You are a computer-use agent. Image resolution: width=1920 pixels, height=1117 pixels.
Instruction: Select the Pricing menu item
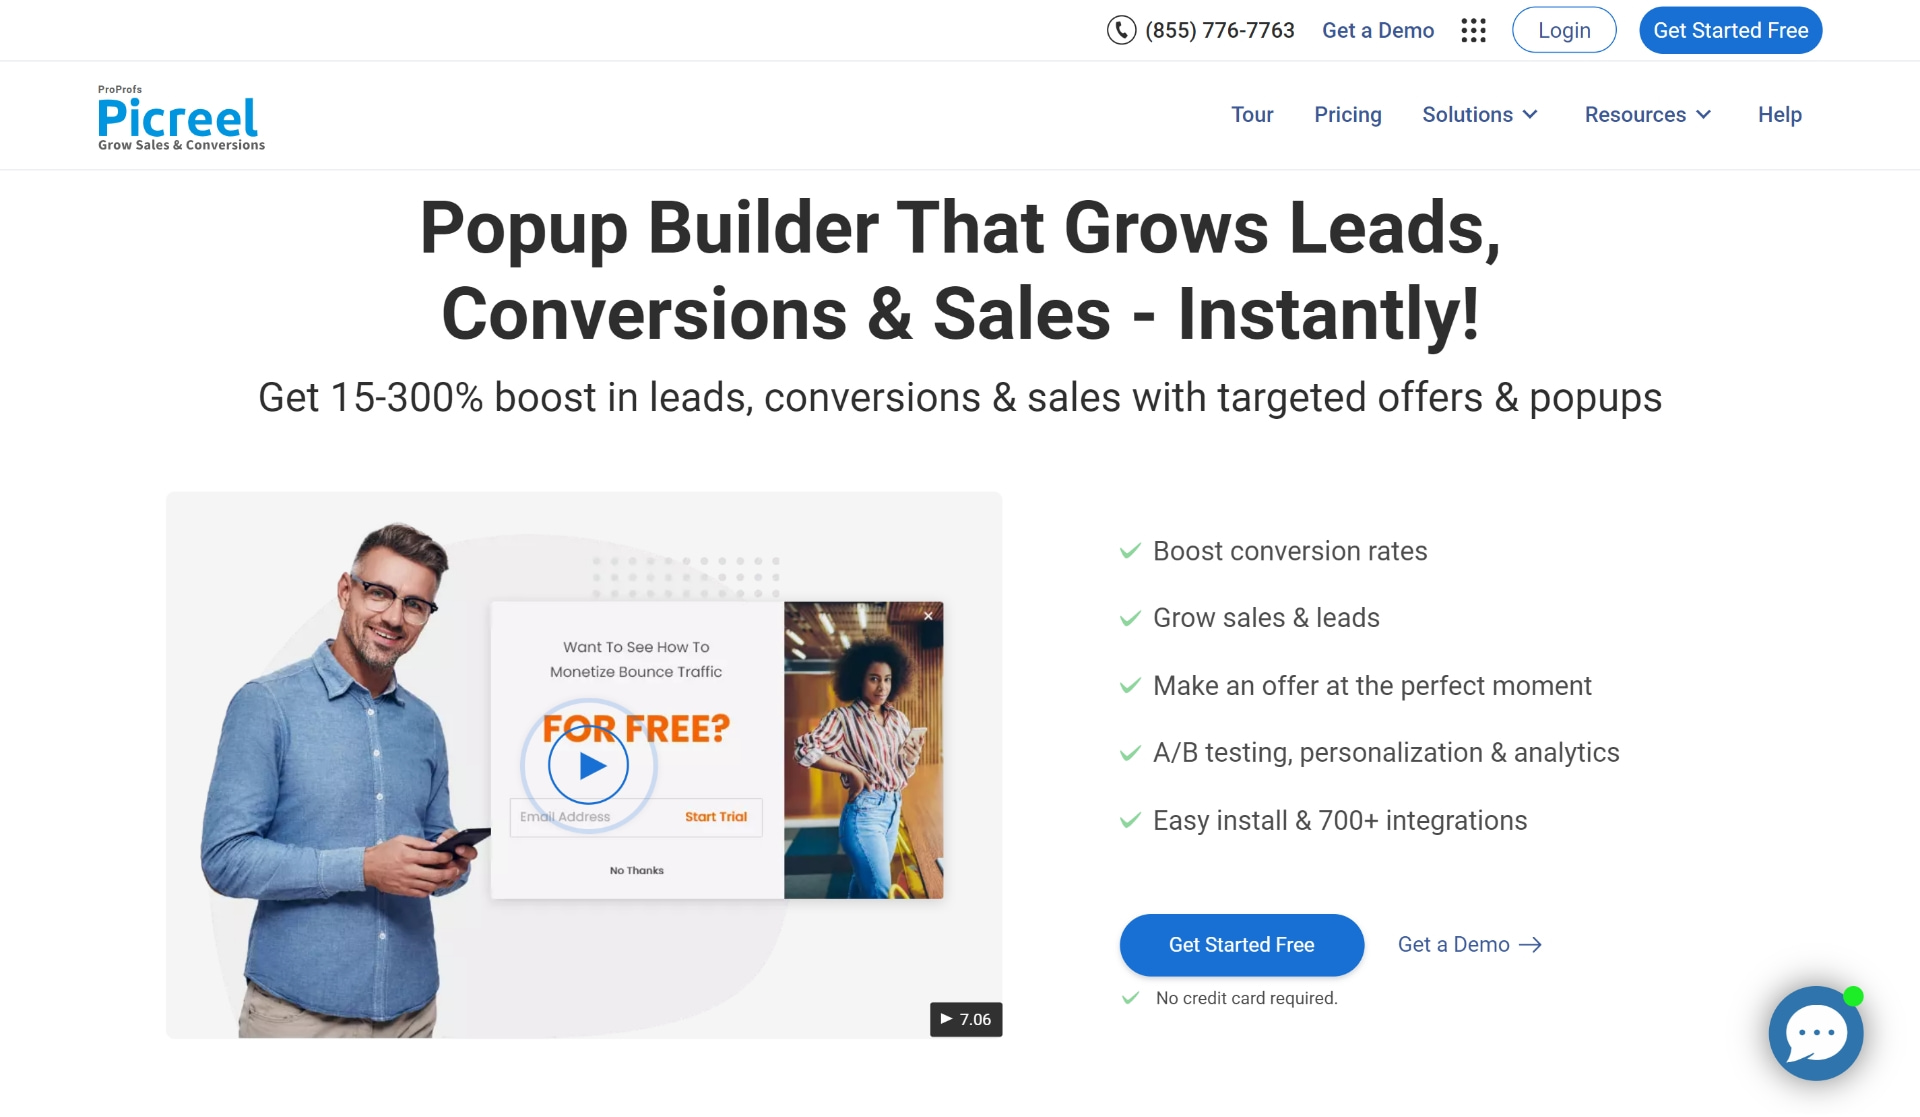[1347, 113]
